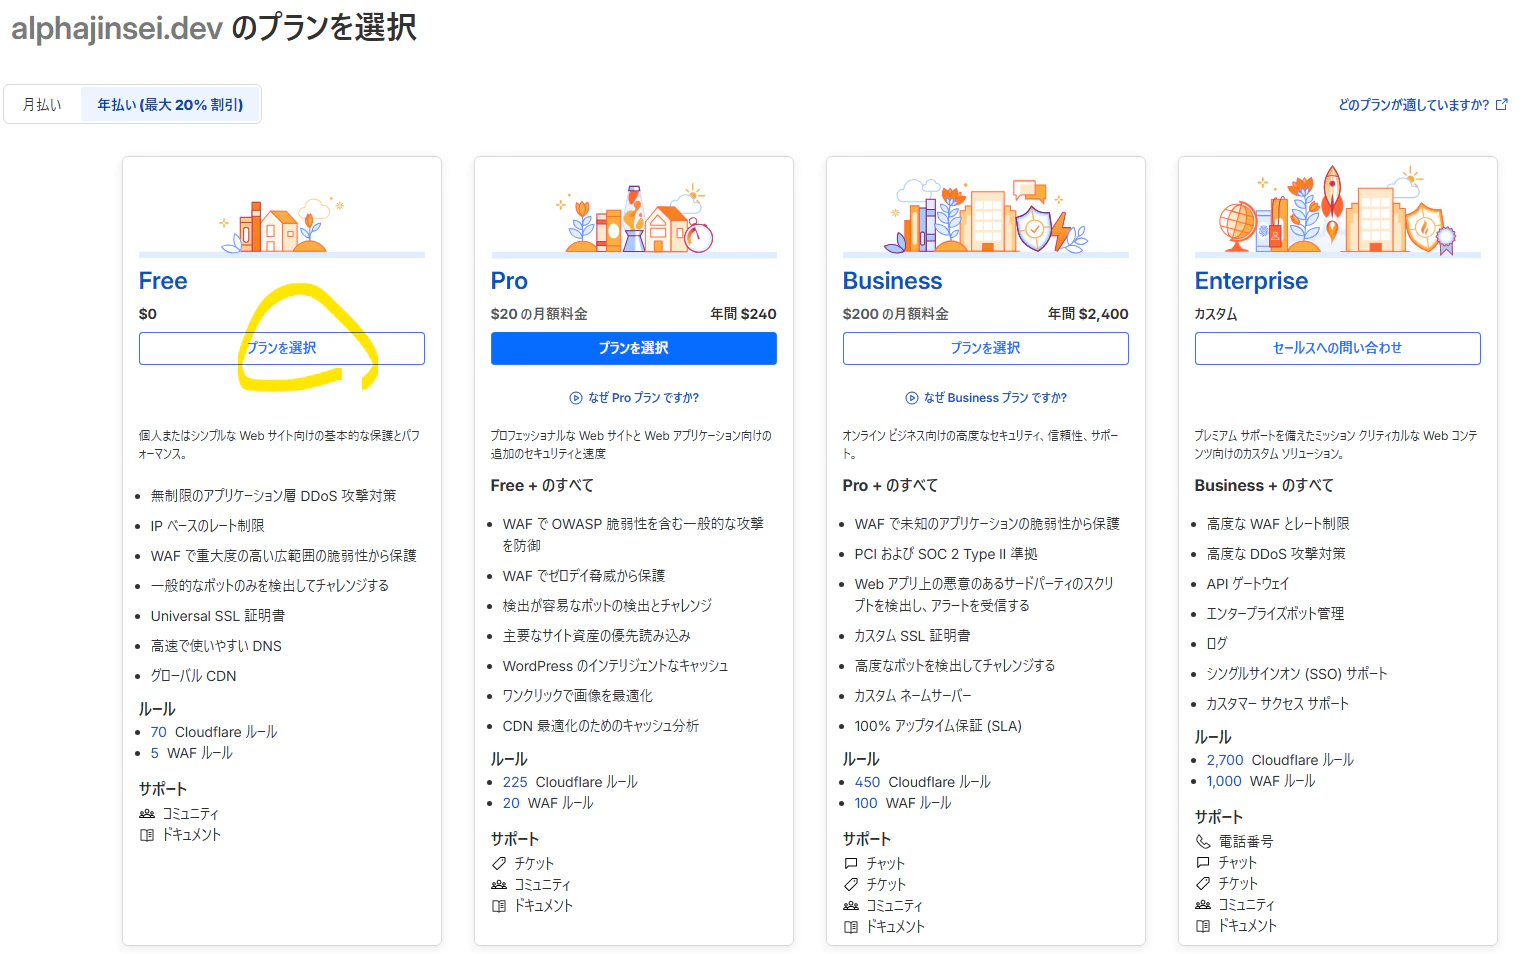
Task: Click the シングルサインオン (SSO) サポート text
Action: pyautogui.click(x=1297, y=674)
